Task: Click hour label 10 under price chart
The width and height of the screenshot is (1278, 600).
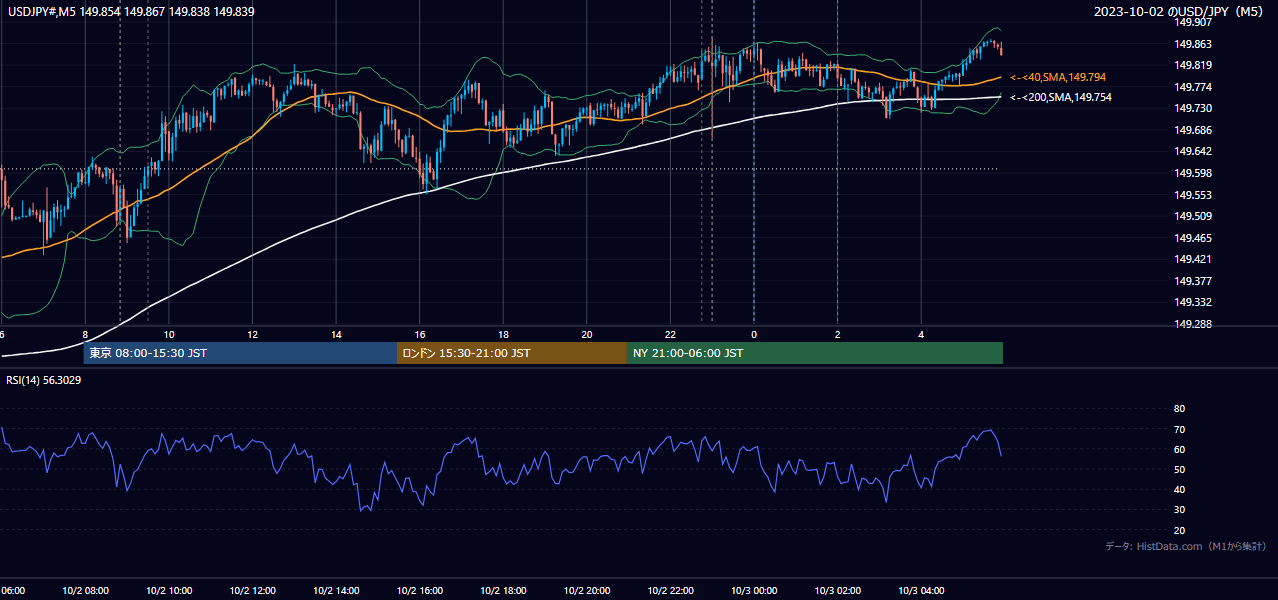Action: tap(169, 335)
